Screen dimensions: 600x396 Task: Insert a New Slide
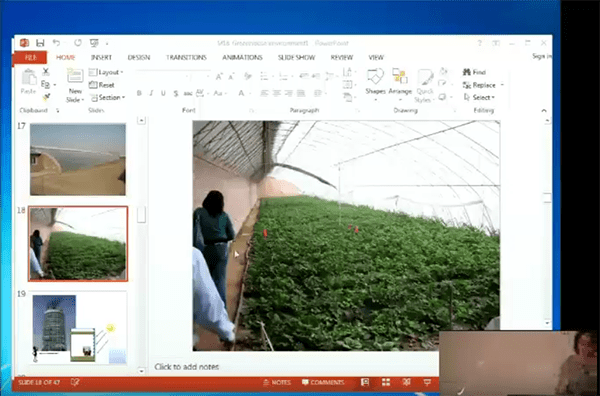[x=75, y=86]
